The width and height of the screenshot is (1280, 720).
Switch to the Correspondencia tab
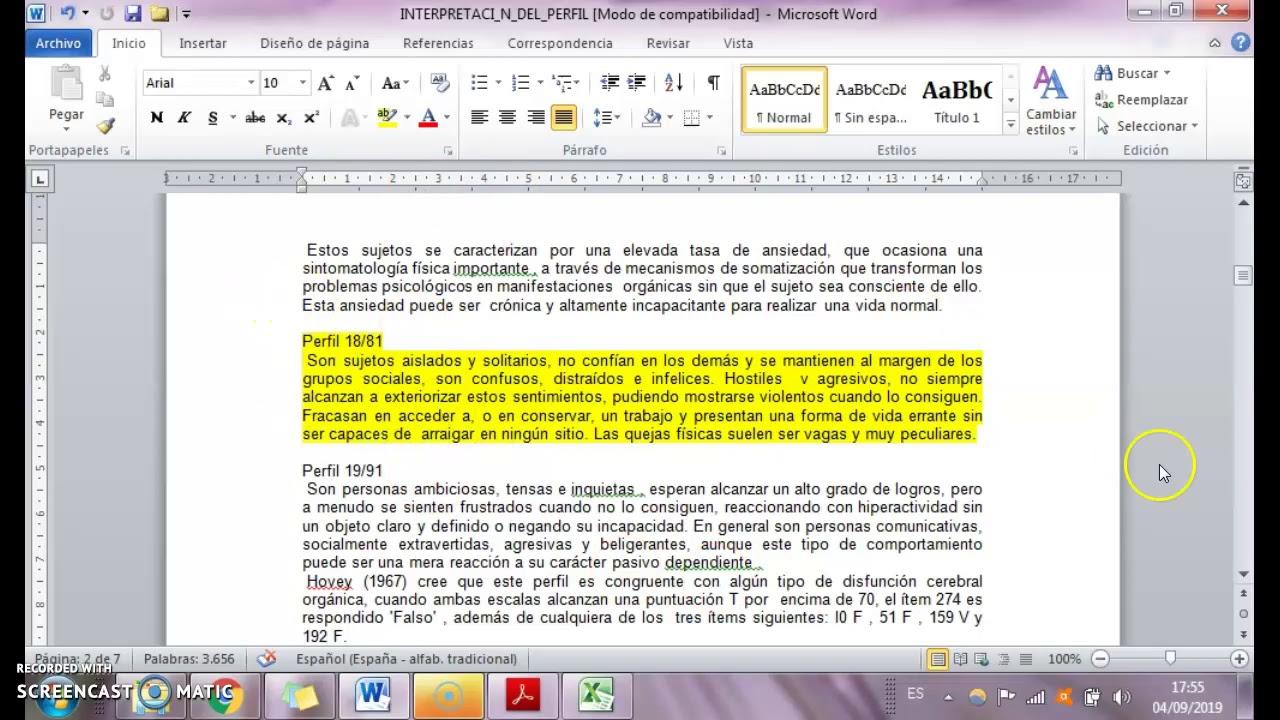(560, 43)
